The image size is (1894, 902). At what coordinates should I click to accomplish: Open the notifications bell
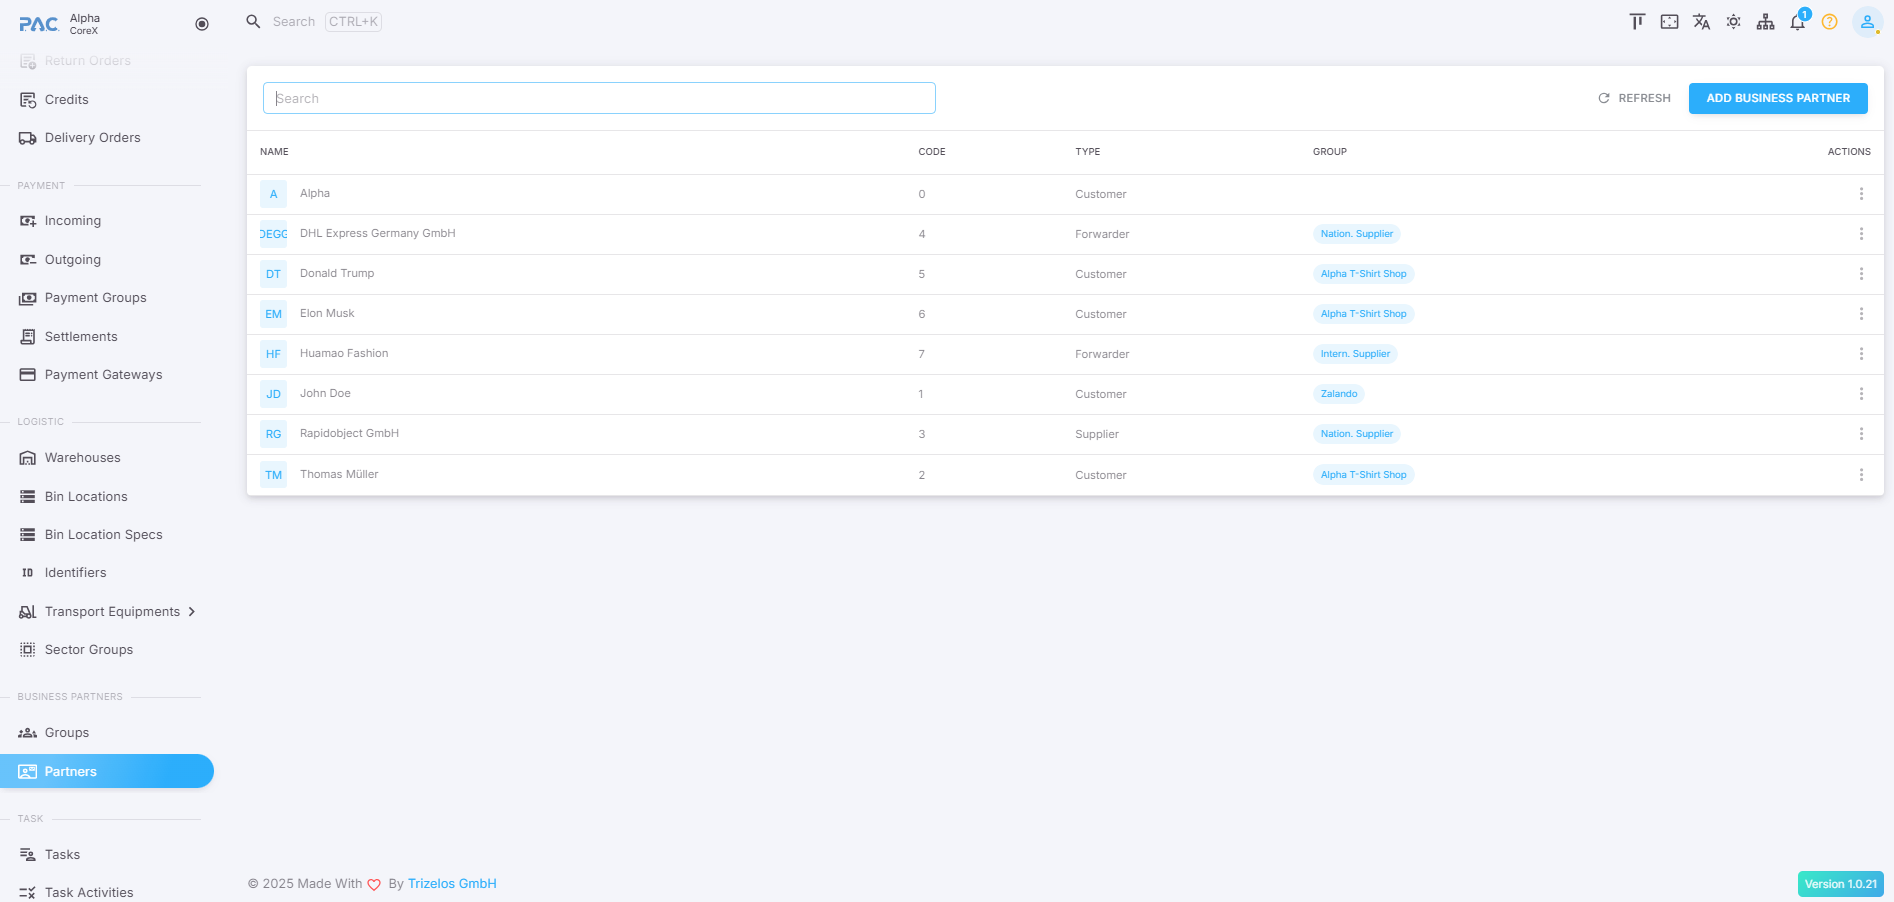click(x=1797, y=22)
